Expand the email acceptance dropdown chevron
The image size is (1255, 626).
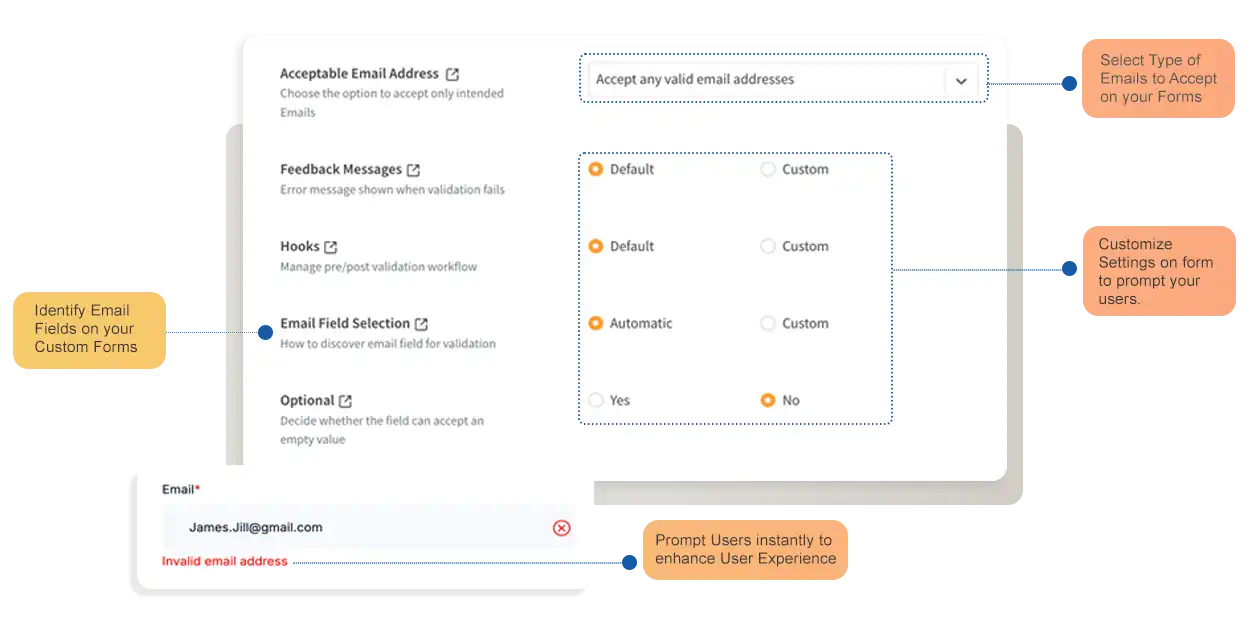960,80
